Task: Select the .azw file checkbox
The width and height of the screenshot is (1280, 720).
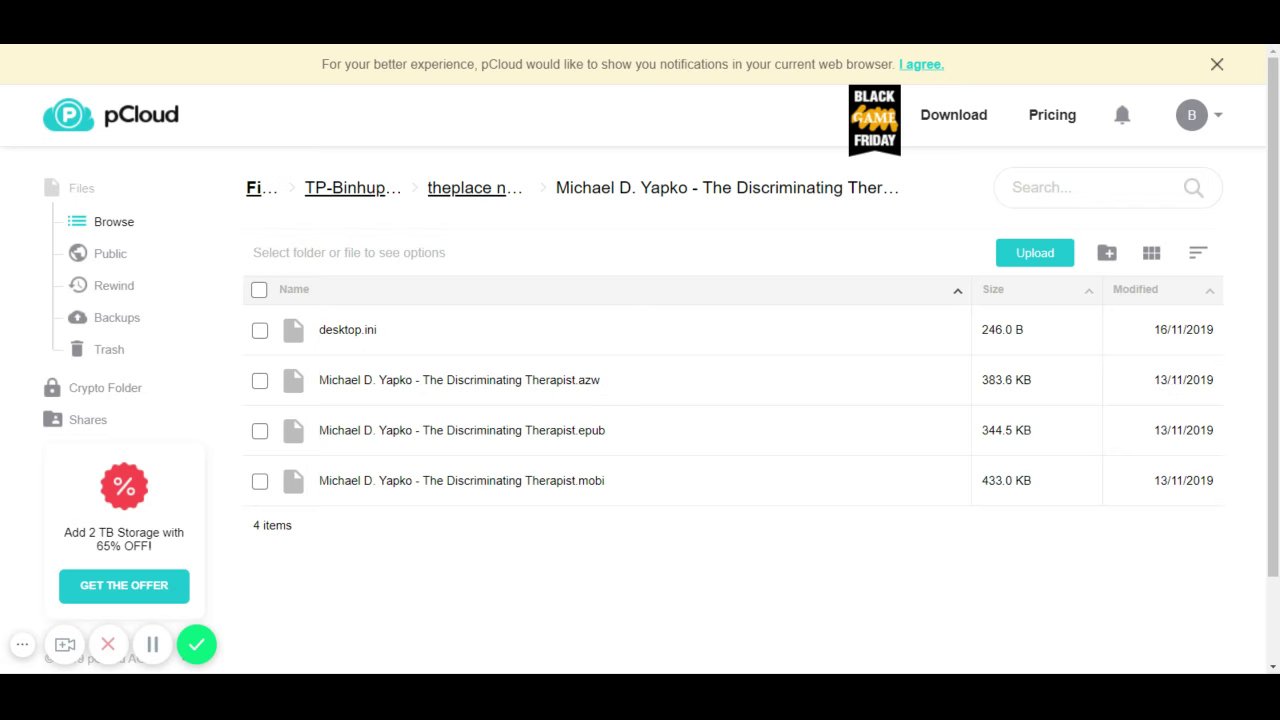Action: (x=260, y=381)
